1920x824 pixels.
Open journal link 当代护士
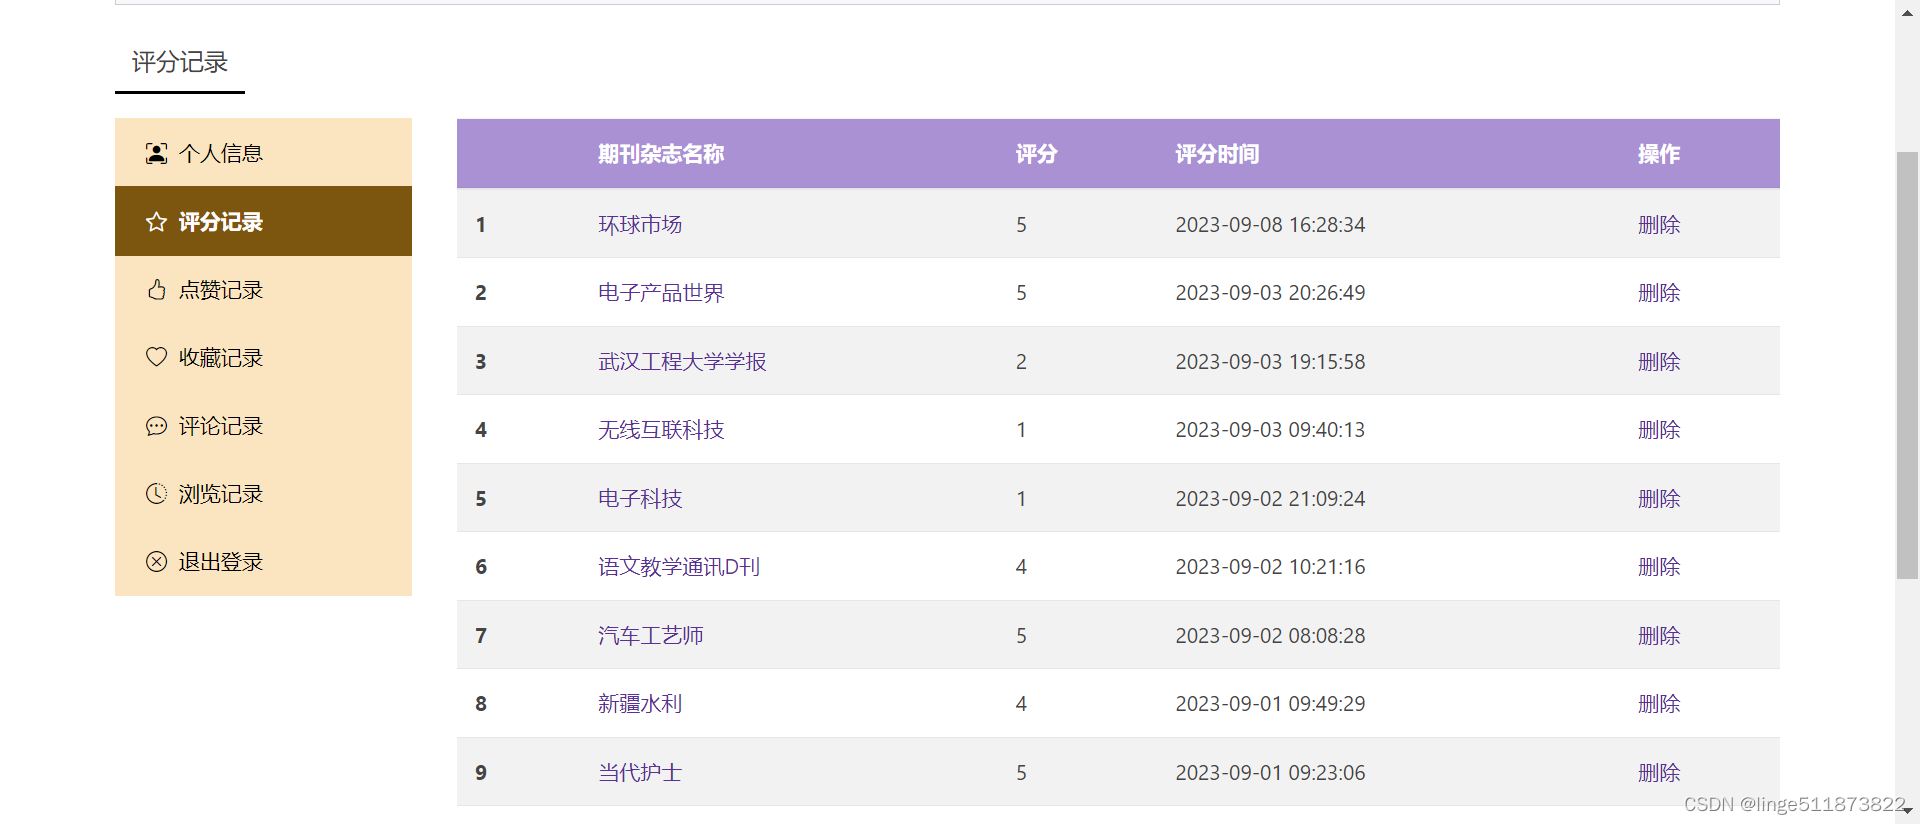640,773
